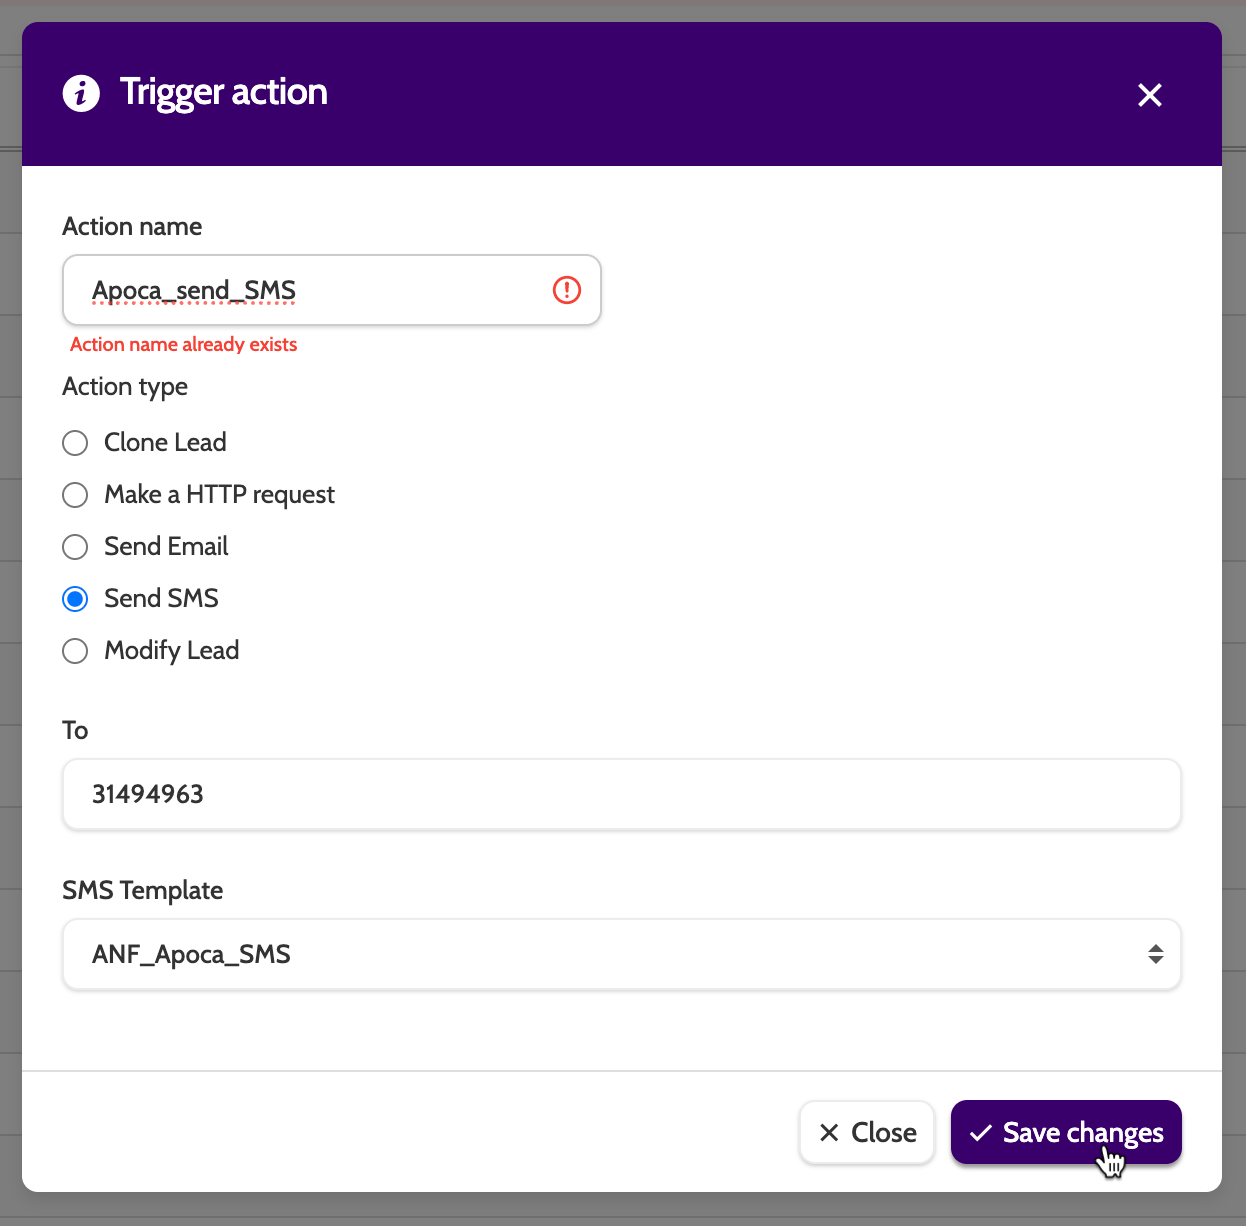
Task: Click the Modify Lead label text
Action: (171, 650)
